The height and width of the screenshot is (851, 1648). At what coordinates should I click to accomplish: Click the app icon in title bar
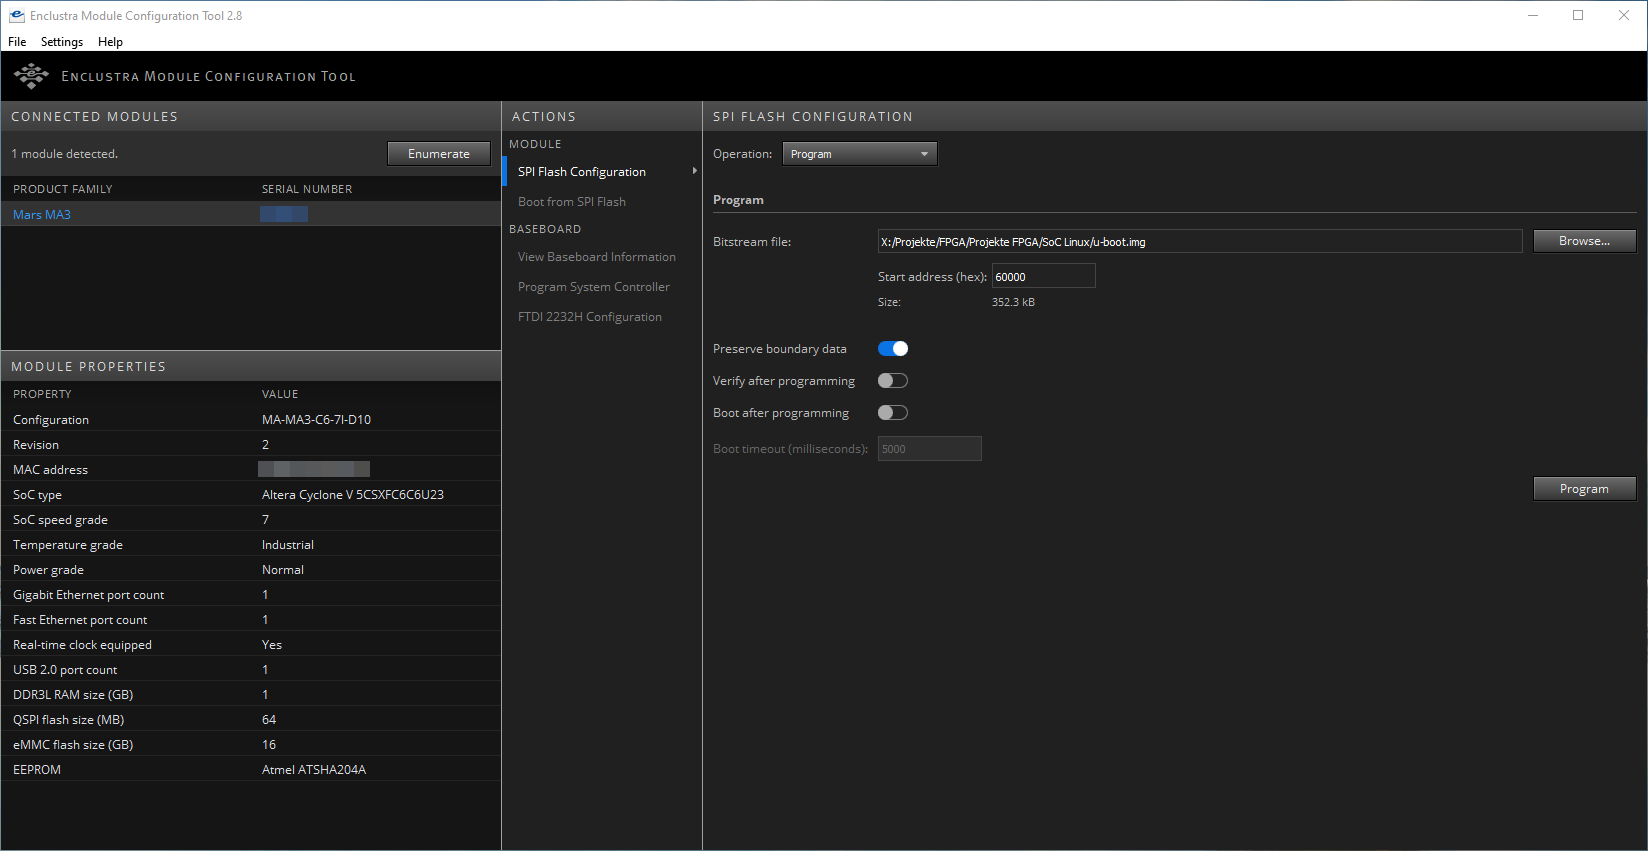pyautogui.click(x=16, y=15)
